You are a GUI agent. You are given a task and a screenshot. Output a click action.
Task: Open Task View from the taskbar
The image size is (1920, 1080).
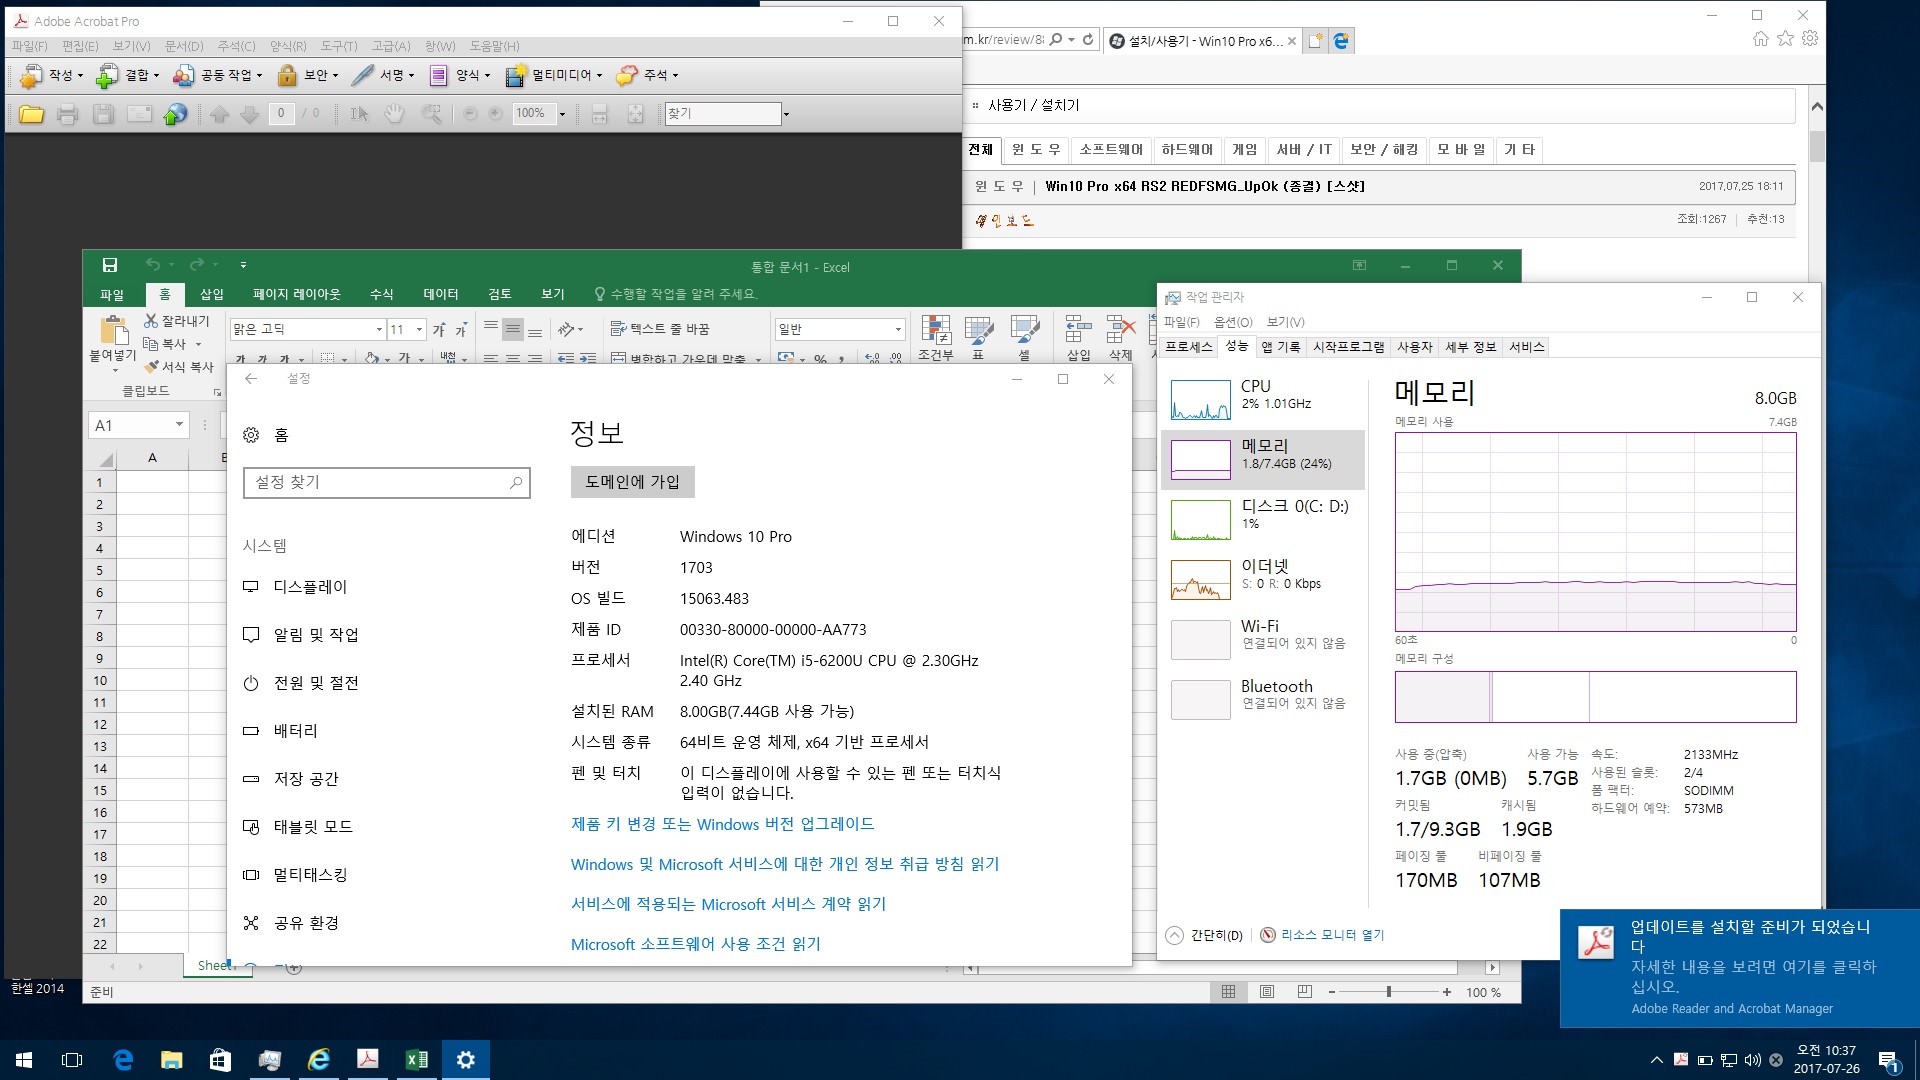click(72, 1060)
